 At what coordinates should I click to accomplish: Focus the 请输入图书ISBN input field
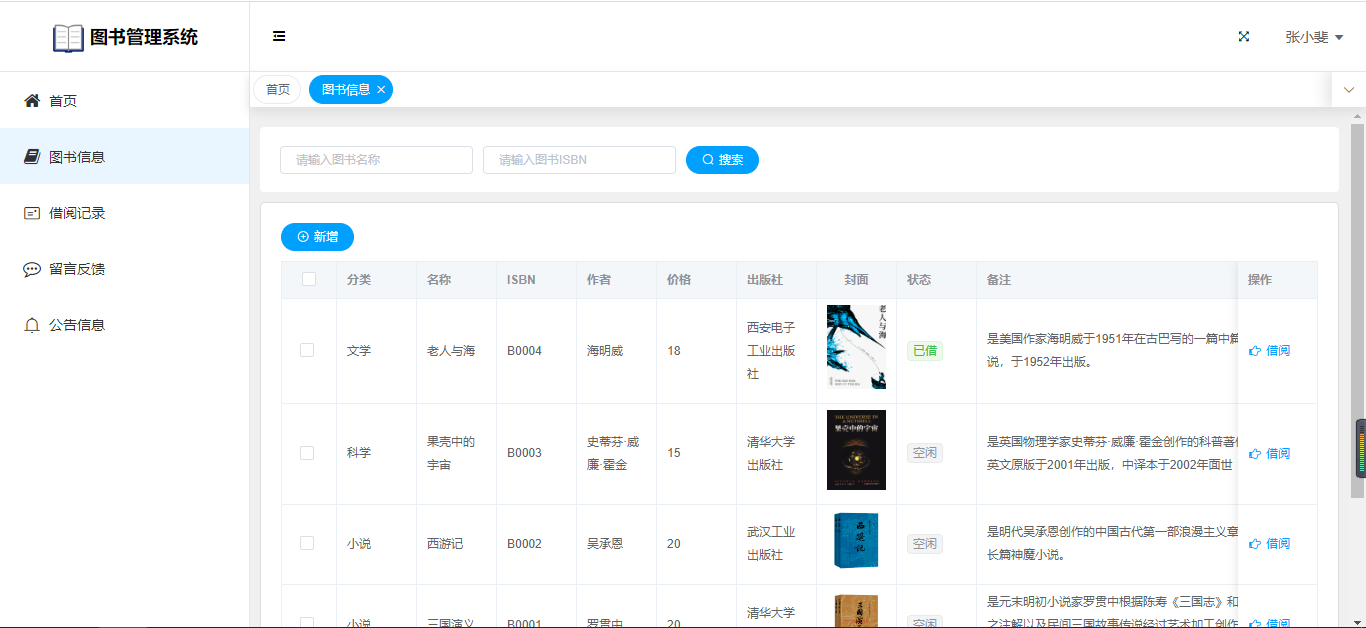579,160
